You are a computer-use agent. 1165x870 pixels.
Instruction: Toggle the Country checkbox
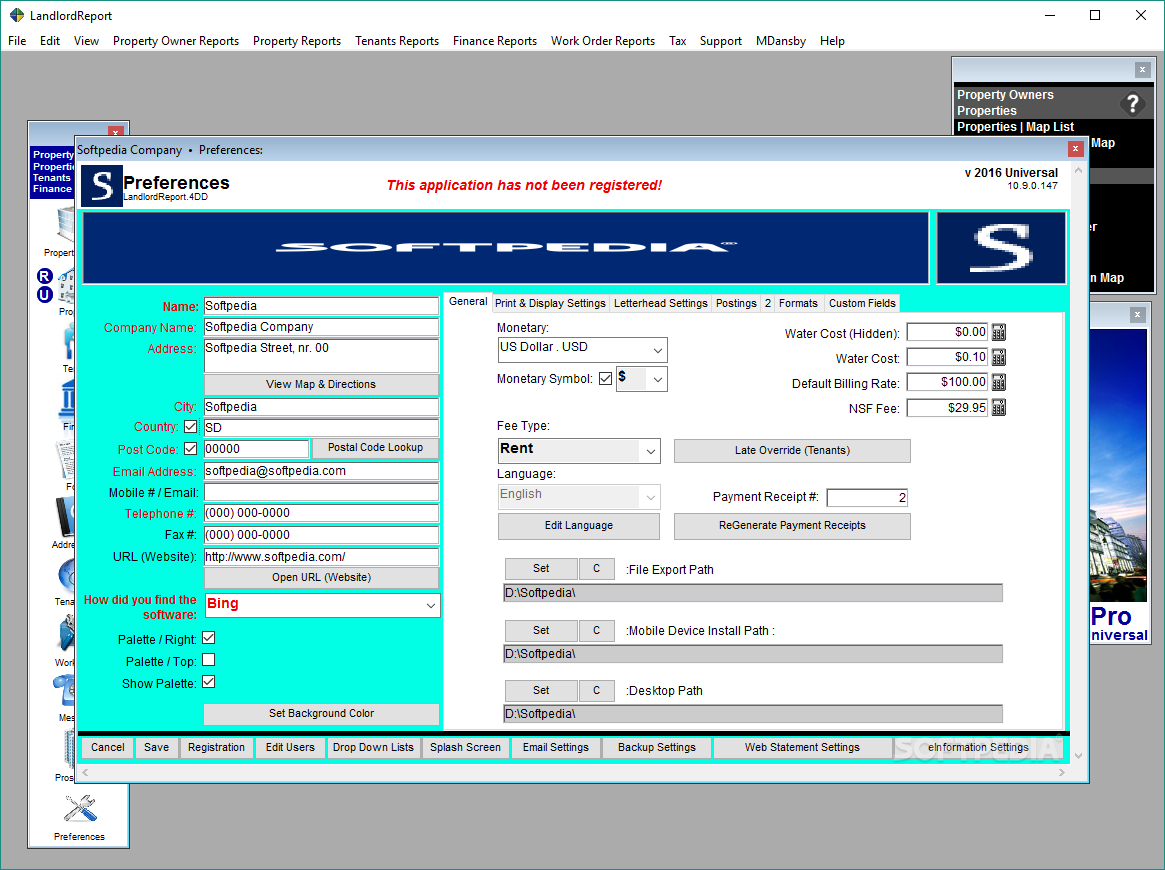tap(191, 426)
